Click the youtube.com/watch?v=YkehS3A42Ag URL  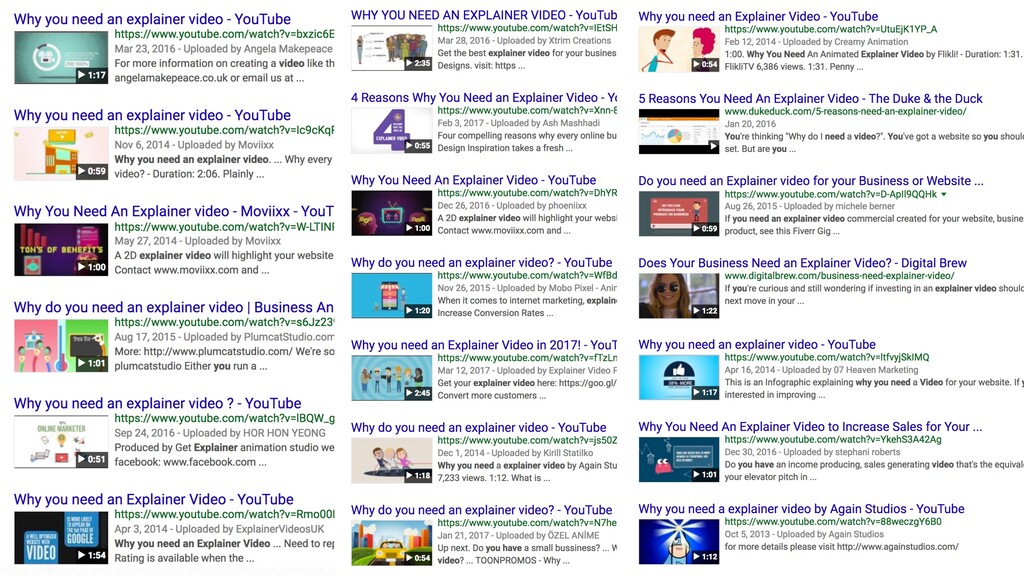pos(833,440)
